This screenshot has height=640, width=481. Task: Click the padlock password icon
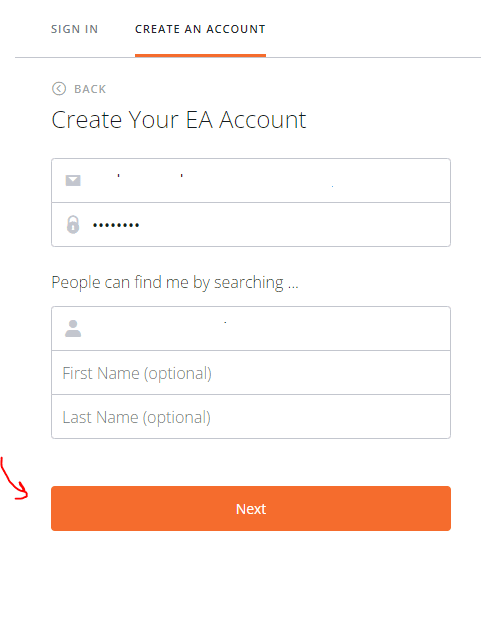(x=73, y=224)
